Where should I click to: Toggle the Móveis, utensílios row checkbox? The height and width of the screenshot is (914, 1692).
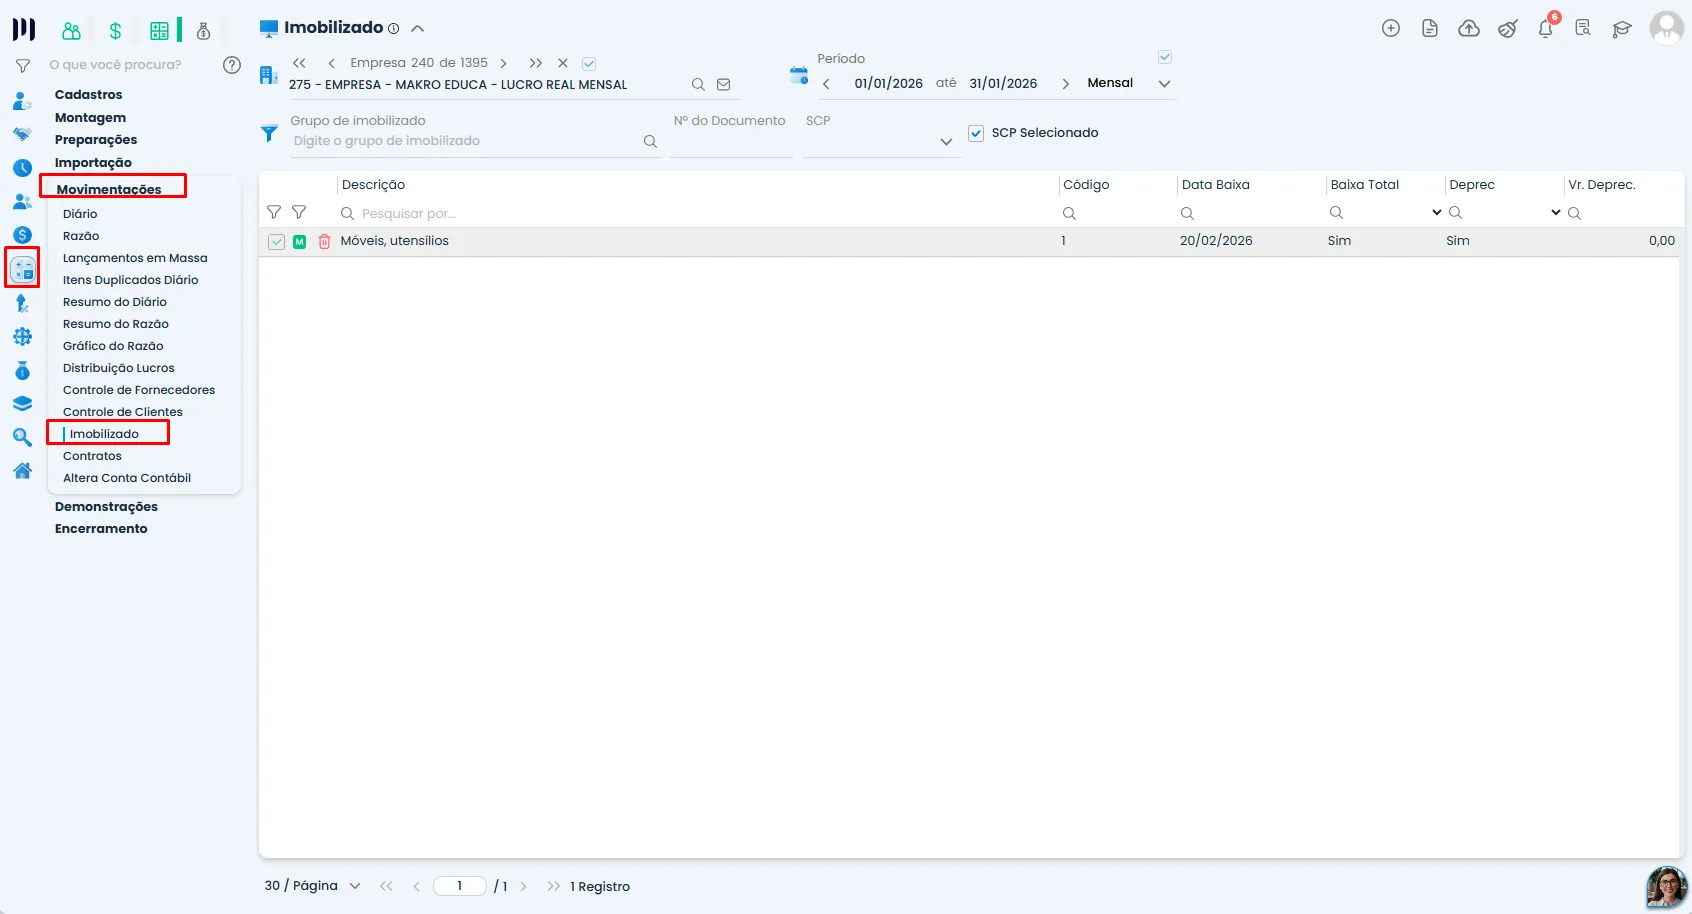pyautogui.click(x=276, y=242)
